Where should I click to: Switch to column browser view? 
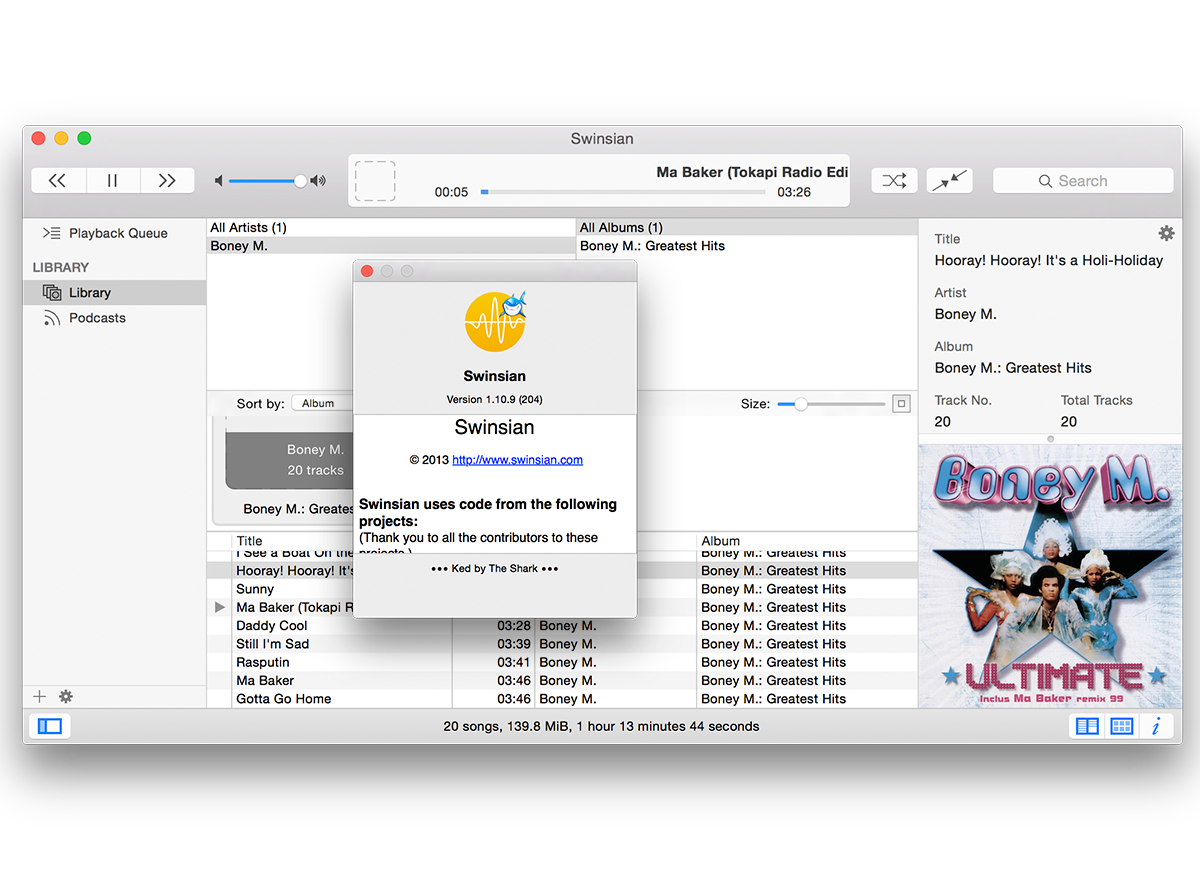[1087, 727]
